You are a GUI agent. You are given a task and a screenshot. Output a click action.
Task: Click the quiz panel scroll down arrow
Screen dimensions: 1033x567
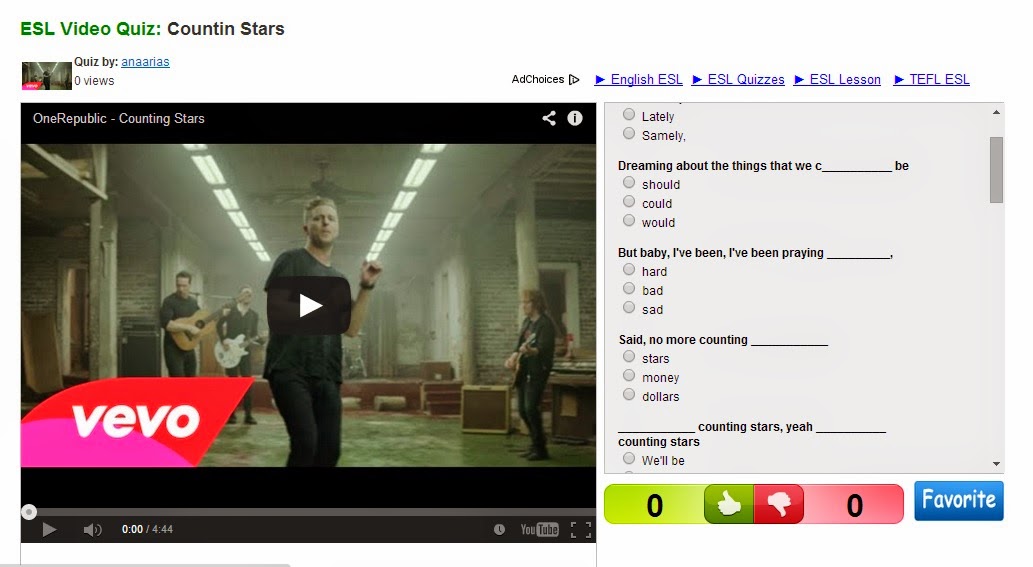click(996, 464)
